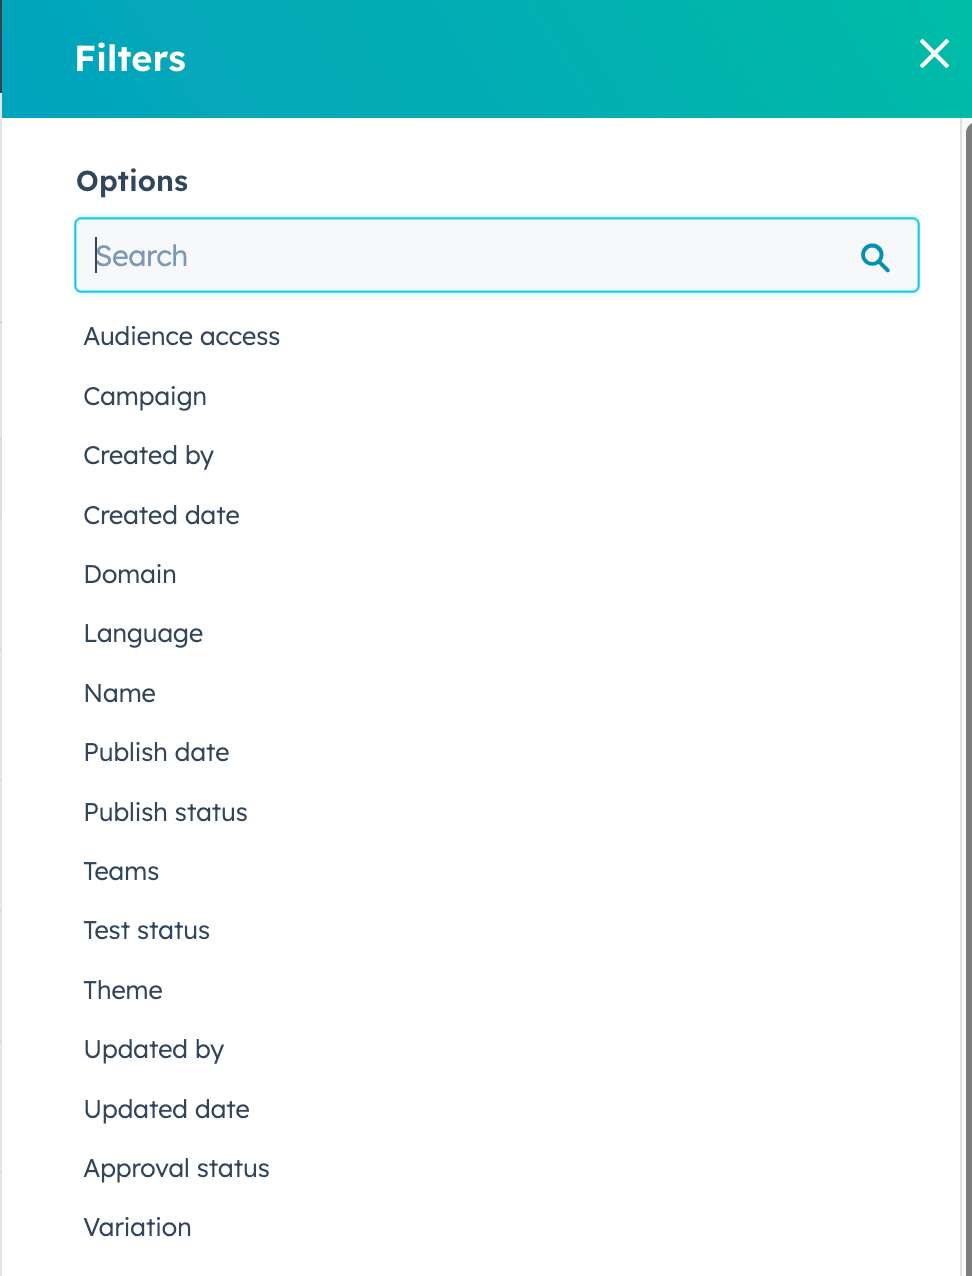Click the panel's vertical scrollbar
The height and width of the screenshot is (1276, 972).
coord(967,600)
